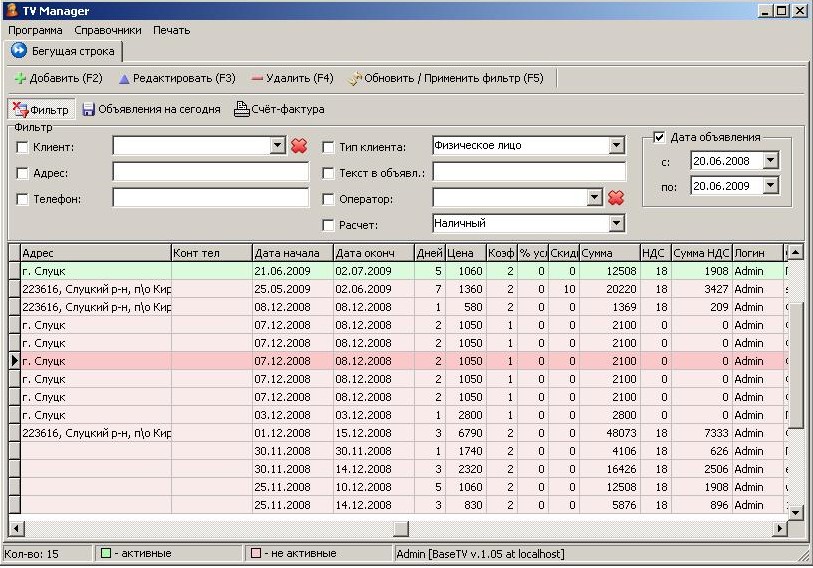This screenshot has width=813, height=568.
Task: Open the start date picker 20.06.2008
Action: pos(771,161)
